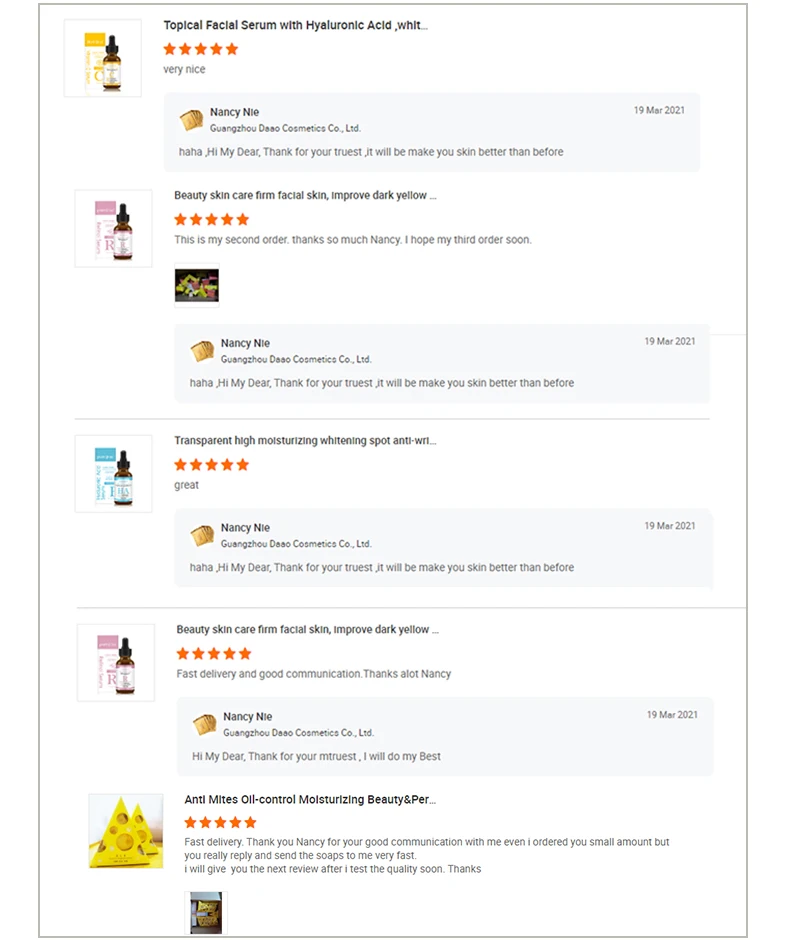
Task: Open 'Topical Facial Serum with Hyaluronic Acid' title
Action: click(x=295, y=25)
